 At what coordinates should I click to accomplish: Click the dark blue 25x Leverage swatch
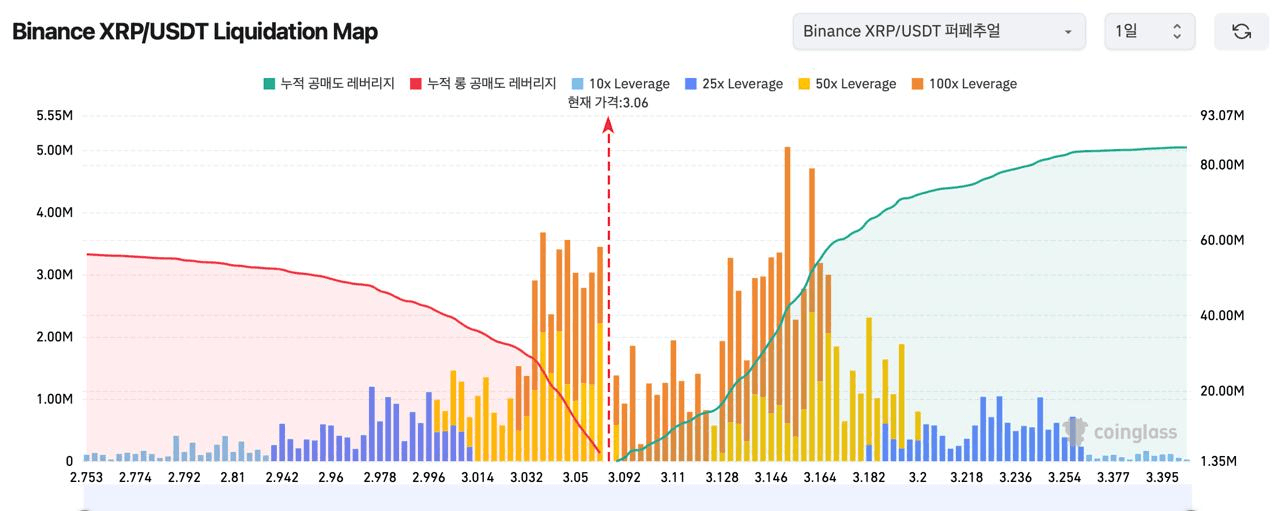691,84
